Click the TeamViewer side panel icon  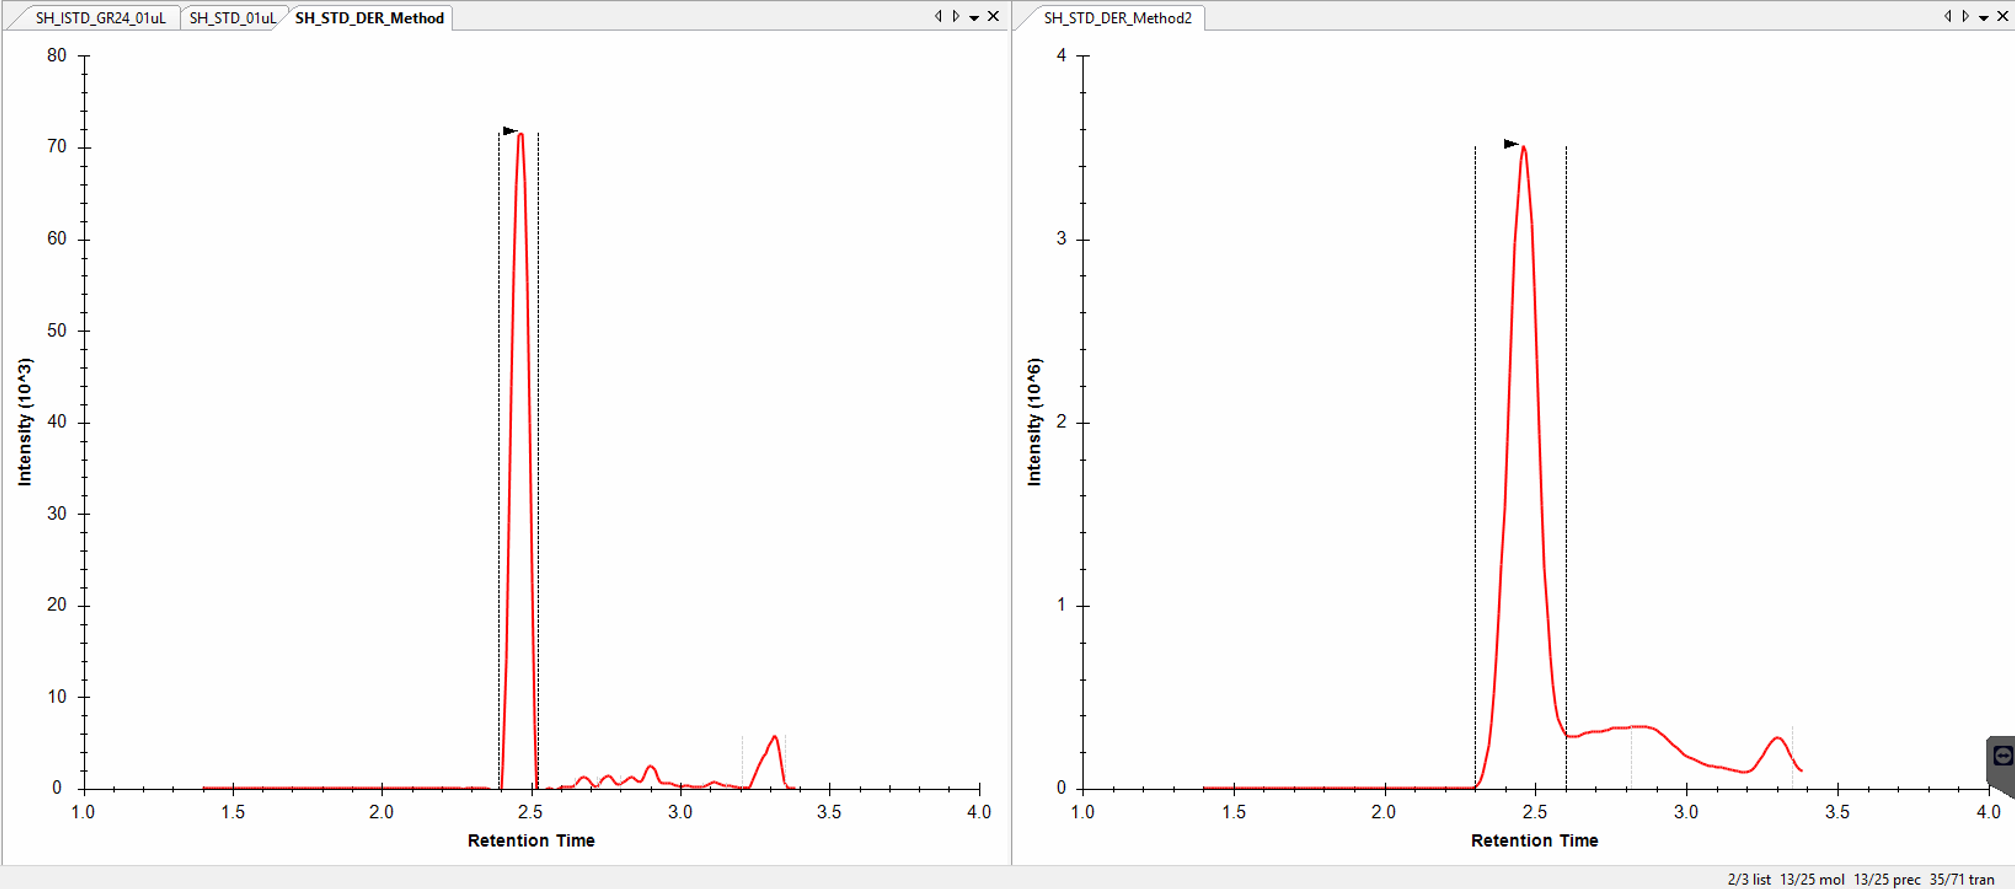pos(2002,756)
